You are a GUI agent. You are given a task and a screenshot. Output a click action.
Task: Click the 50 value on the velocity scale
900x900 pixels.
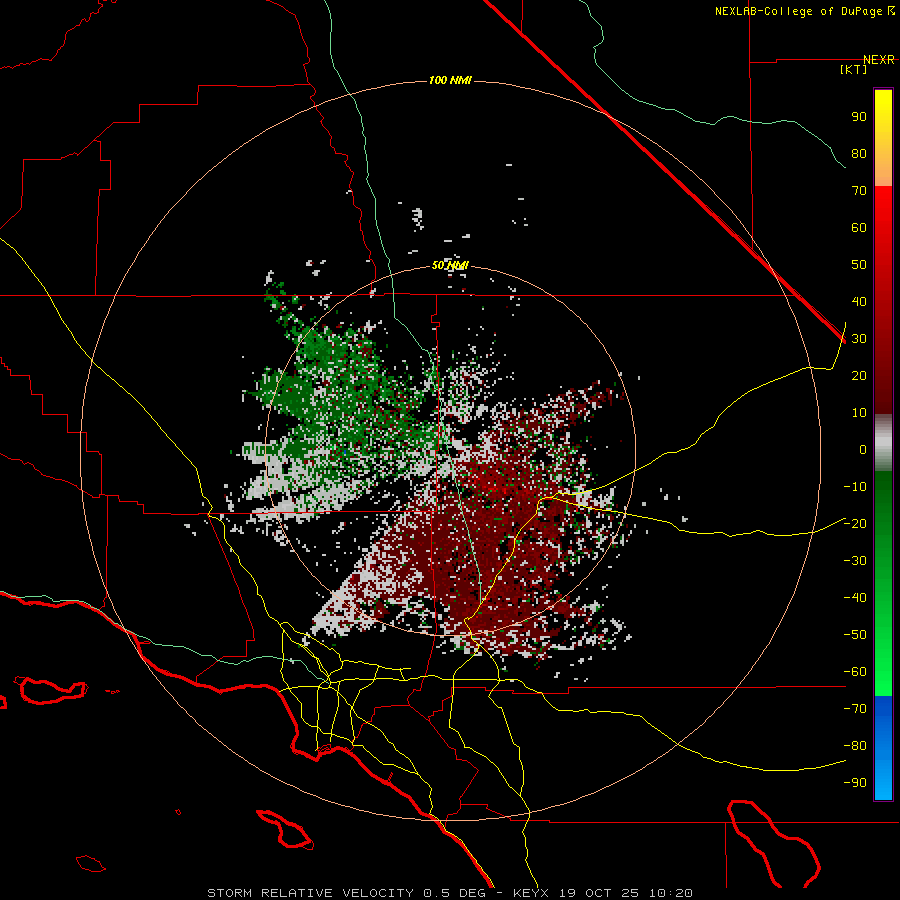(859, 265)
